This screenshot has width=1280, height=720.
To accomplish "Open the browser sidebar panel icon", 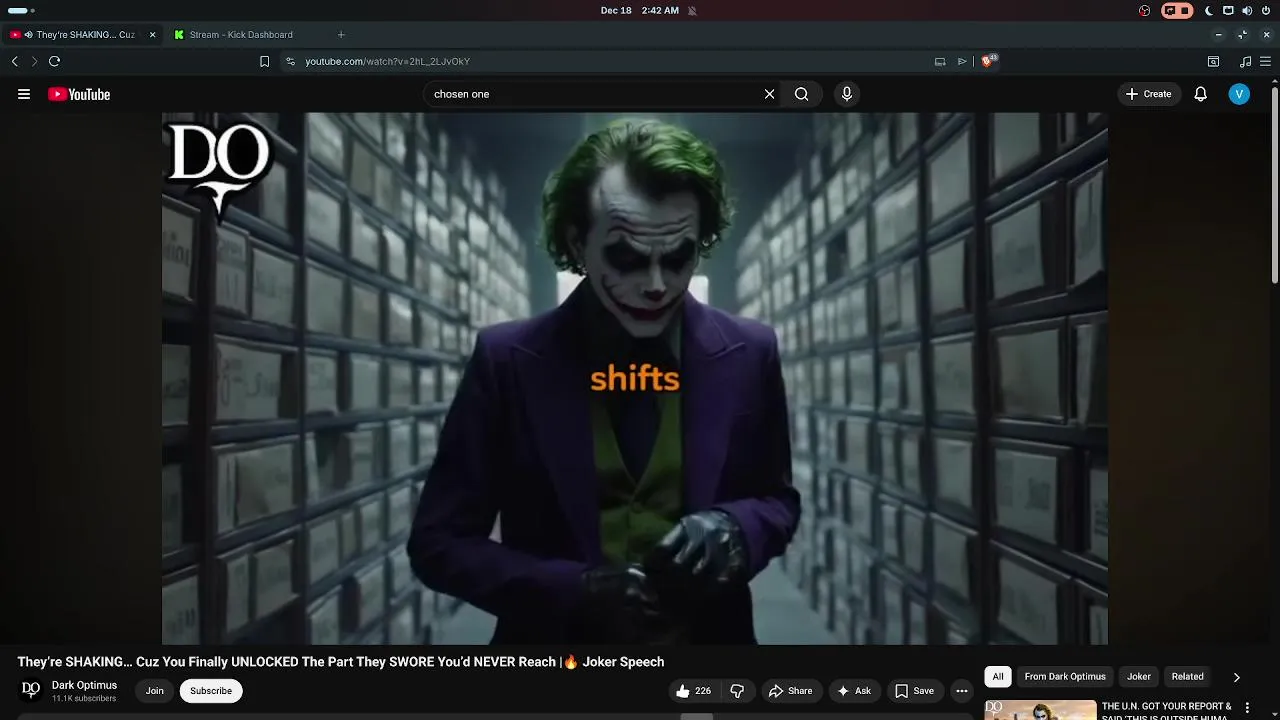I will click(1213, 61).
